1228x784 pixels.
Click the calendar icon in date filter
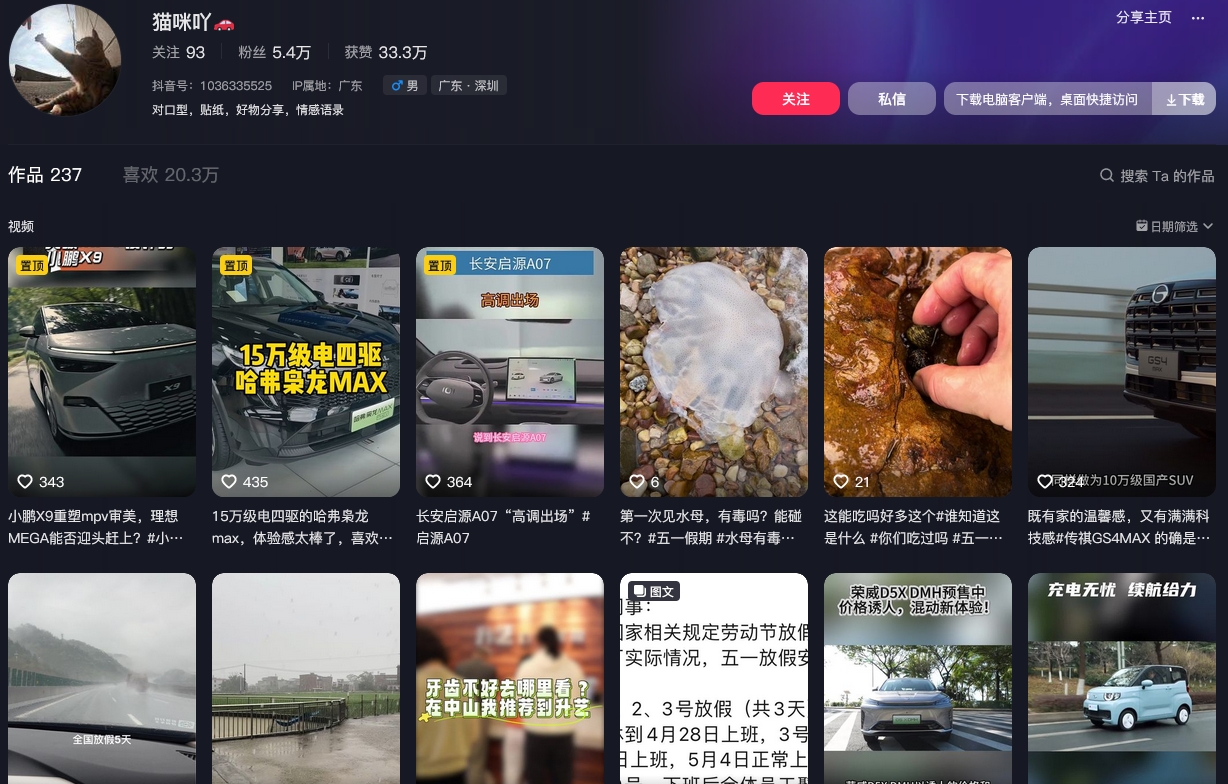[x=1142, y=226]
